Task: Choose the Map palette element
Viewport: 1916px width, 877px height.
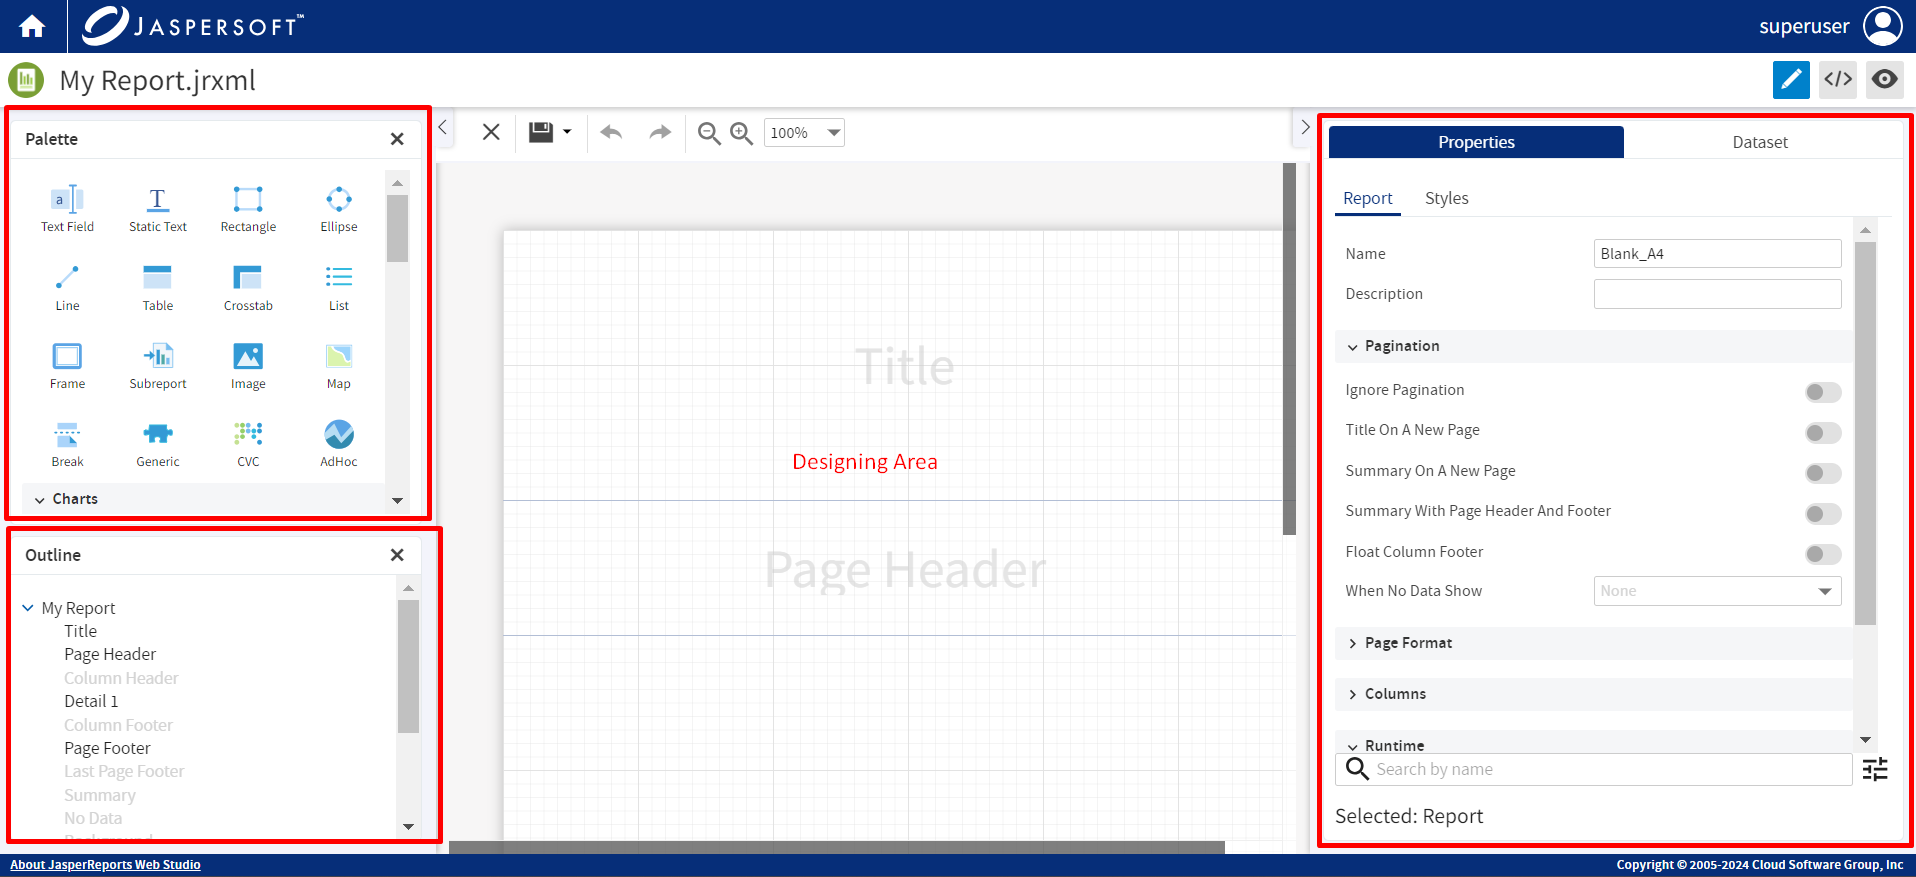Action: point(339,366)
